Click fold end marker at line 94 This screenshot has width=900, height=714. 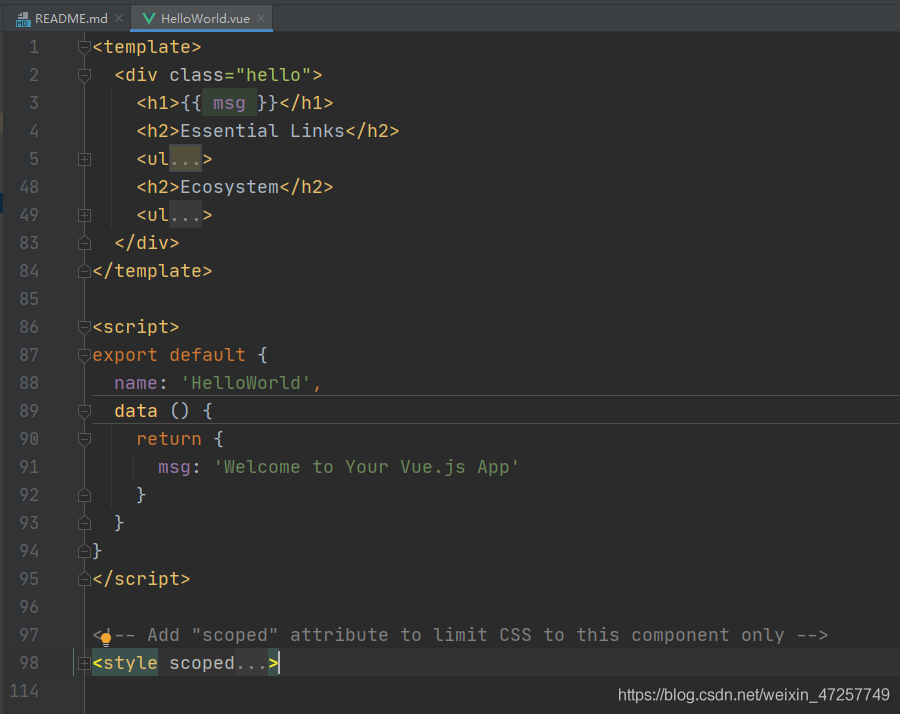[84, 551]
